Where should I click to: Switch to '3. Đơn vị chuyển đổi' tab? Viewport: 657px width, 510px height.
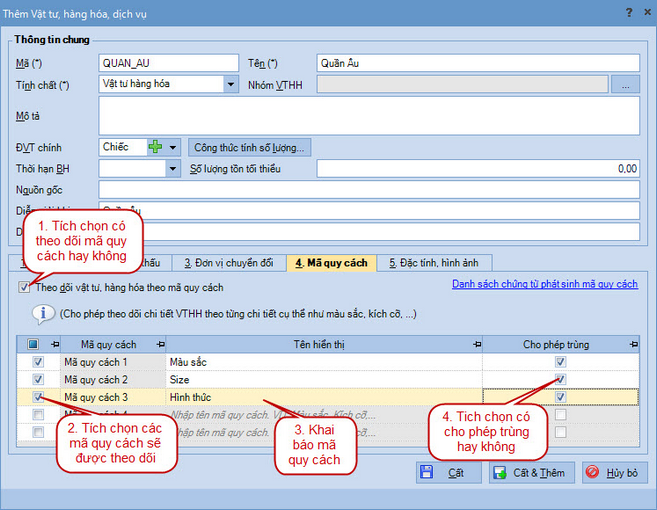click(229, 263)
